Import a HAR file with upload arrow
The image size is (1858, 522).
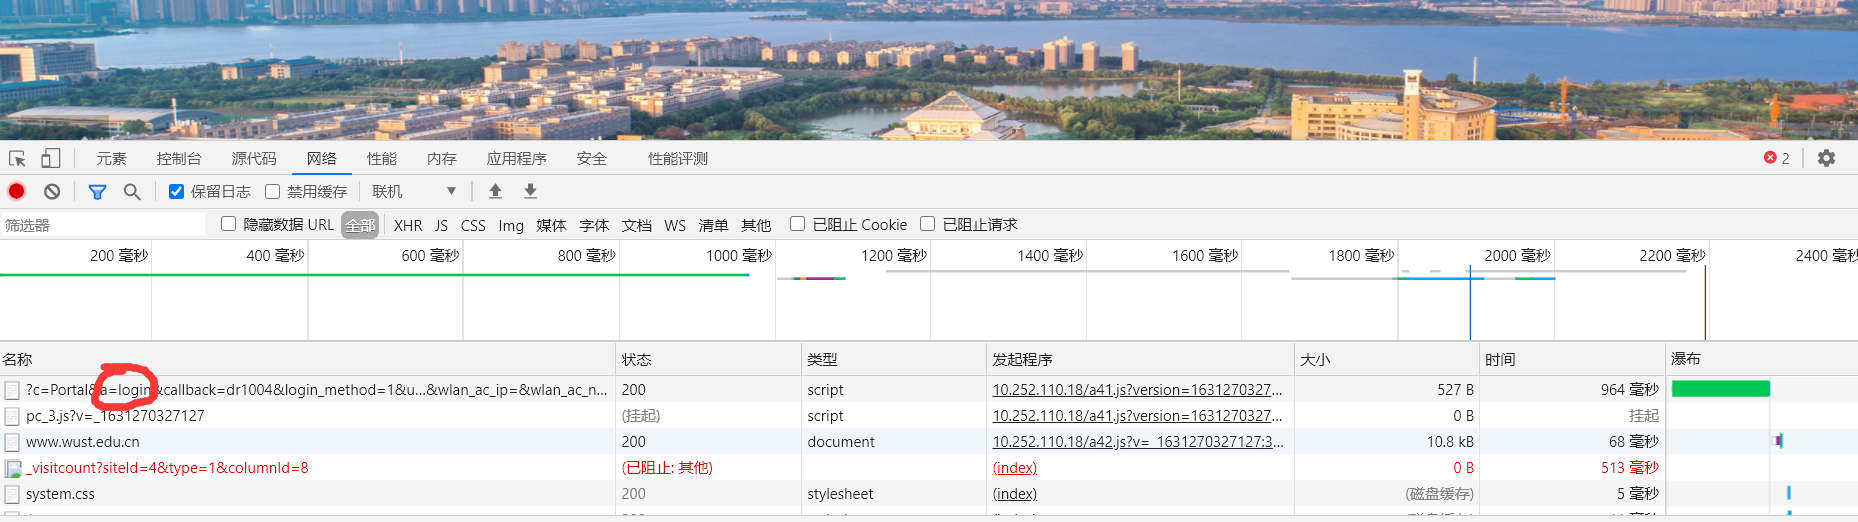495,191
